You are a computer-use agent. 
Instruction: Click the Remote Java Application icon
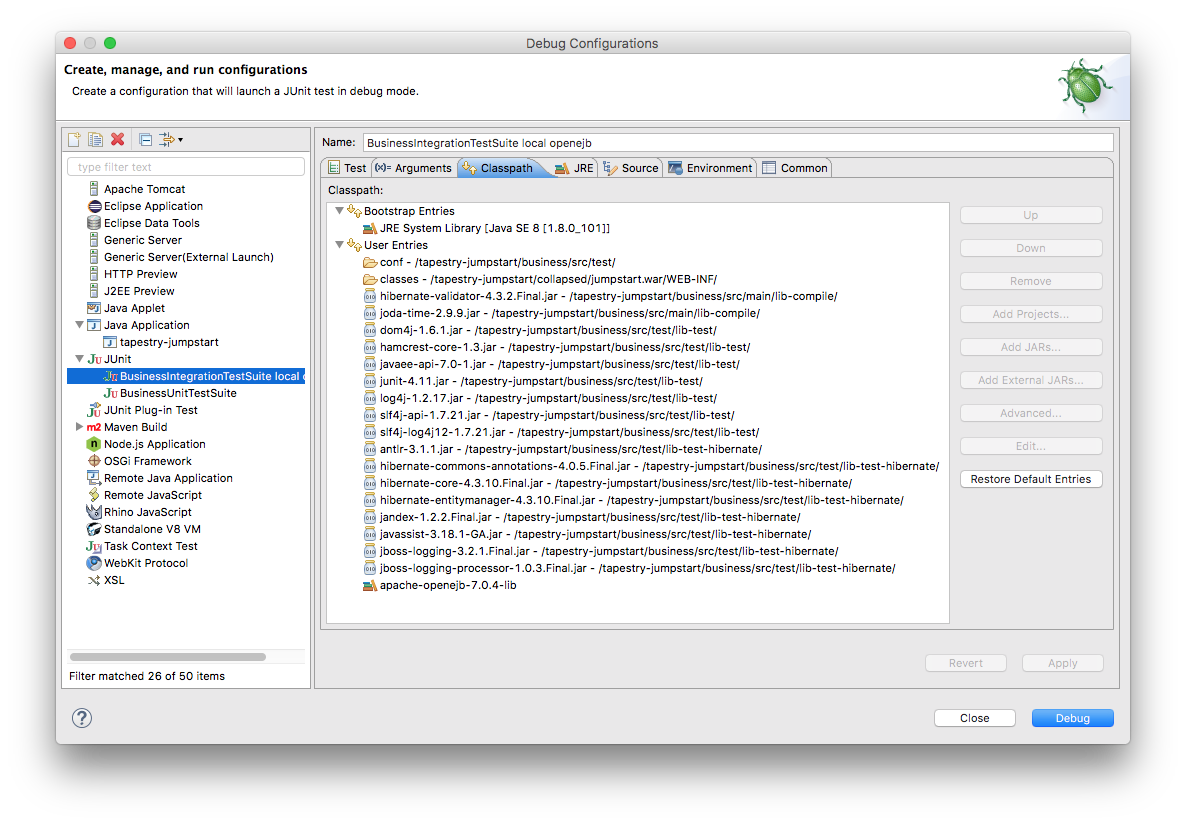tap(94, 478)
